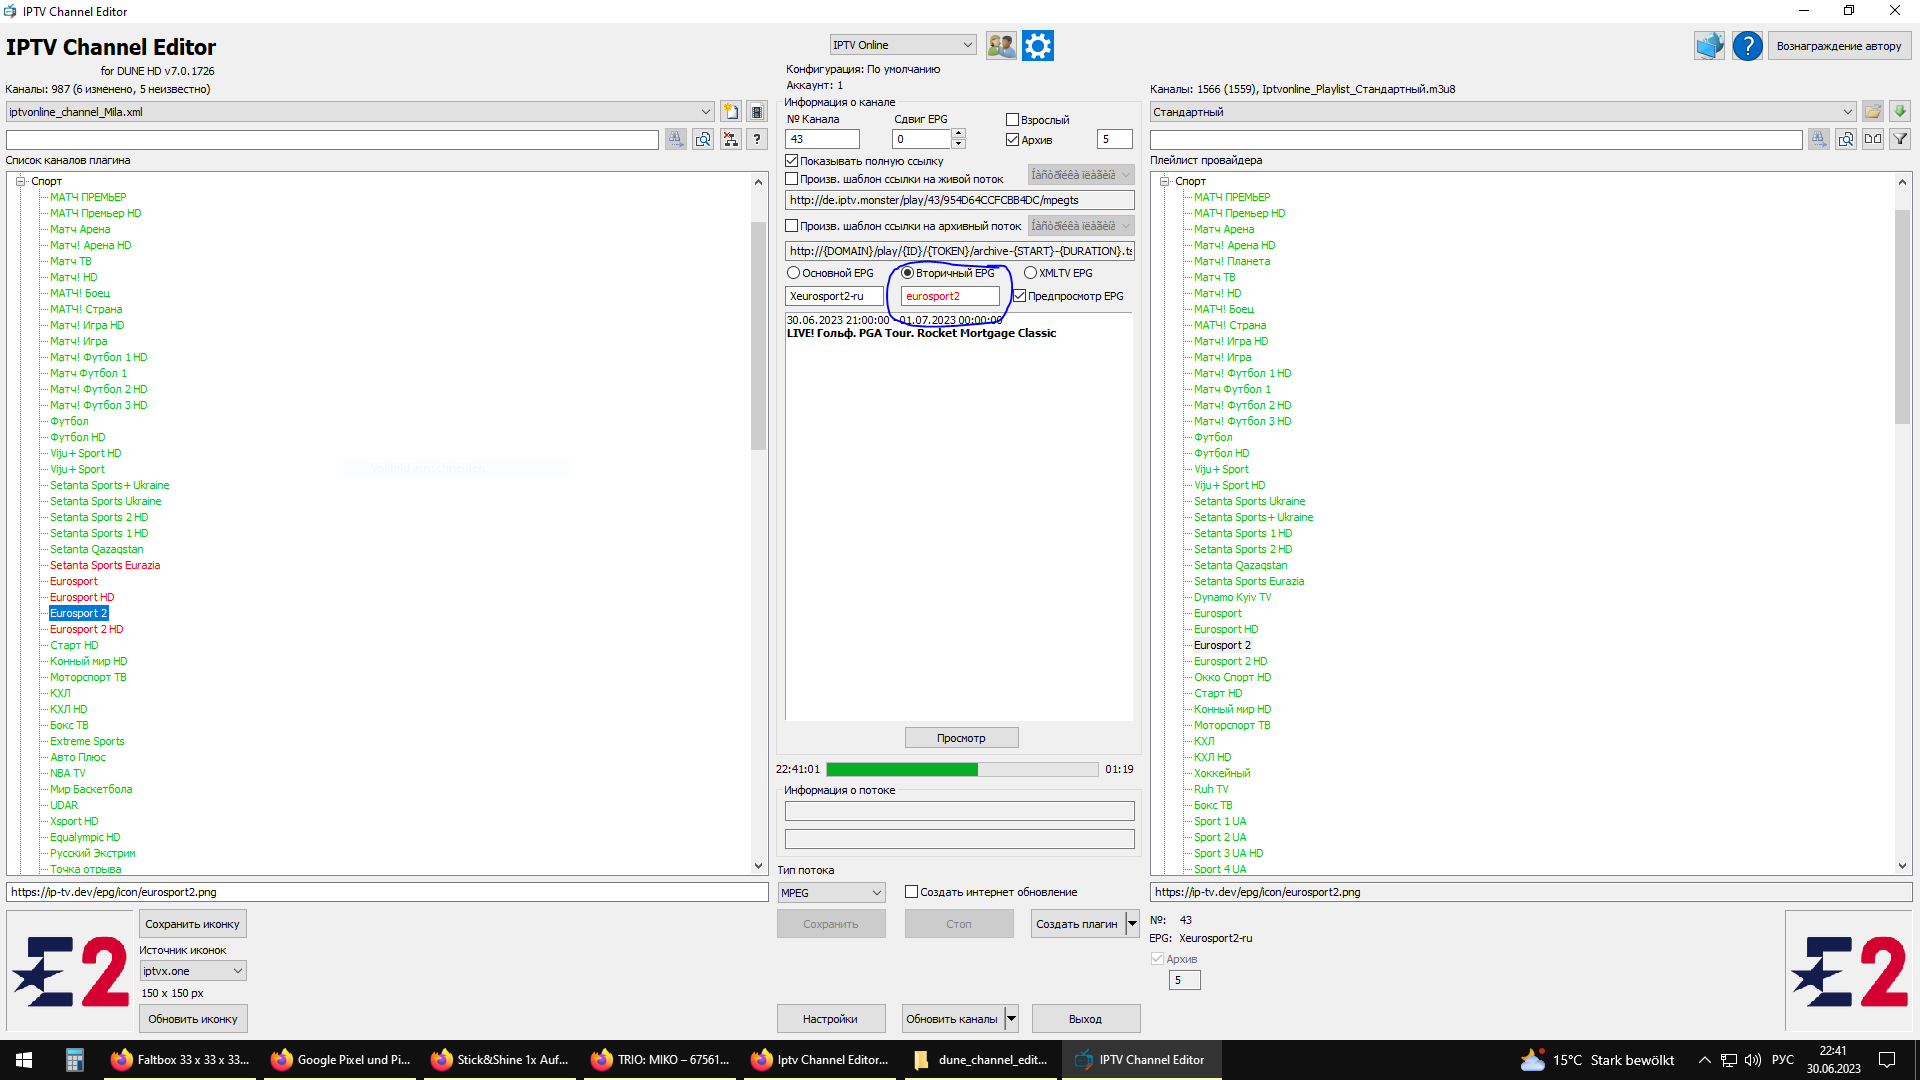Open help via the blue question mark icon
Screen dimensions: 1920x1080
pos(1747,46)
